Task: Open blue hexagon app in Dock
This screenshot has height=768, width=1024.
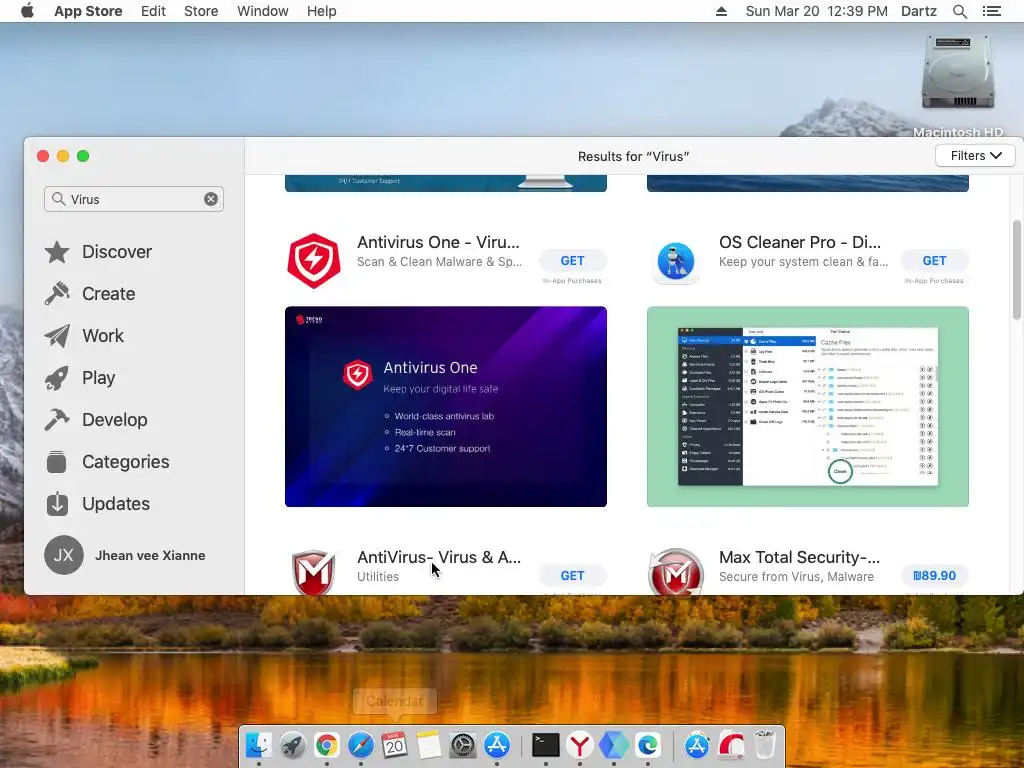Action: (x=614, y=745)
